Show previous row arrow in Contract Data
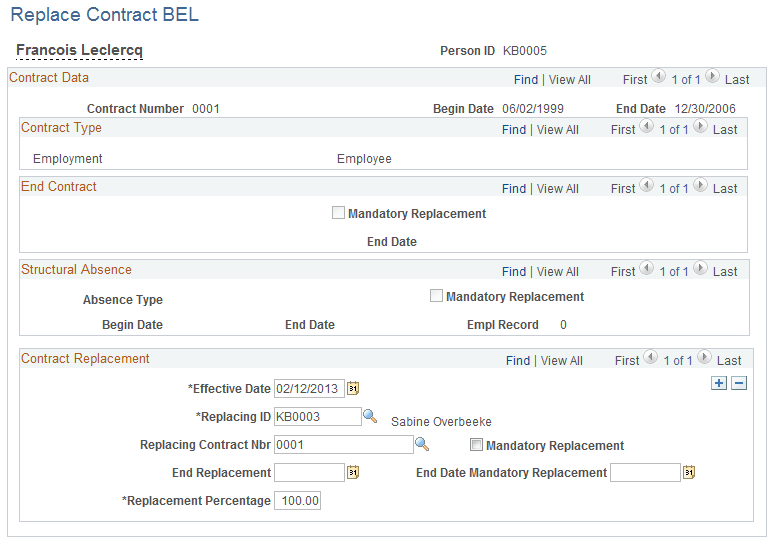 tap(658, 76)
